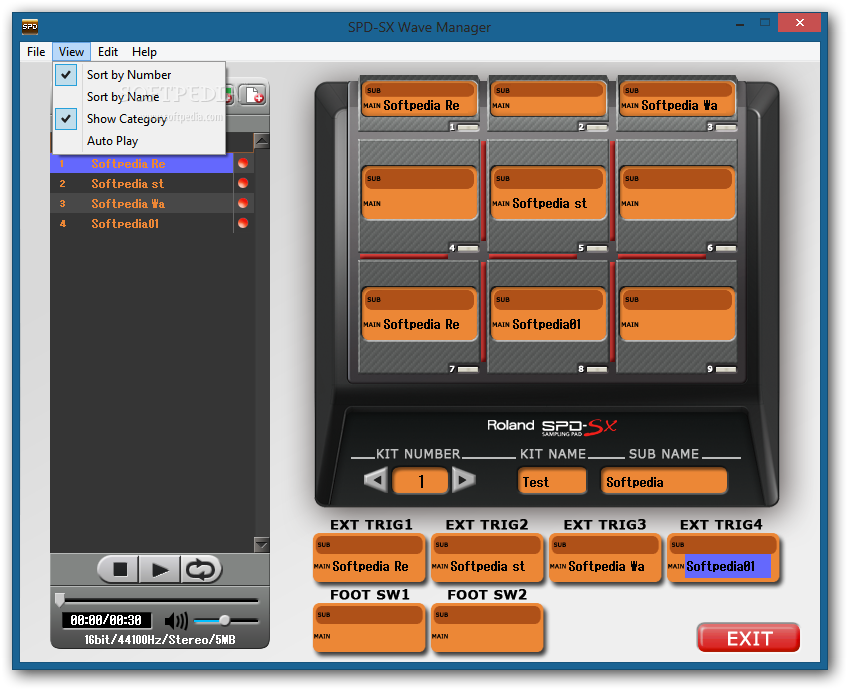
Task: Select pad 1 main Softpedia Re
Action: (420, 106)
